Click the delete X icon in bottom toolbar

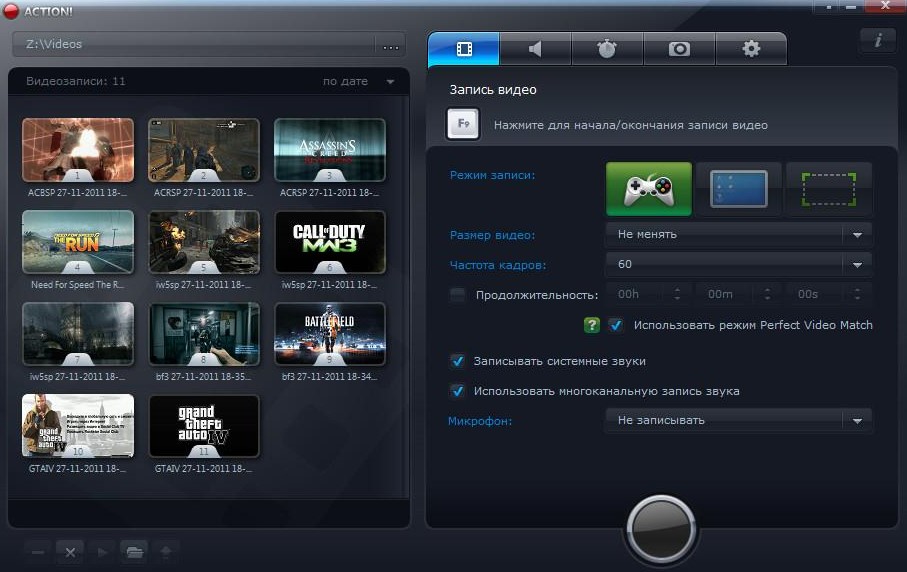(x=70, y=552)
